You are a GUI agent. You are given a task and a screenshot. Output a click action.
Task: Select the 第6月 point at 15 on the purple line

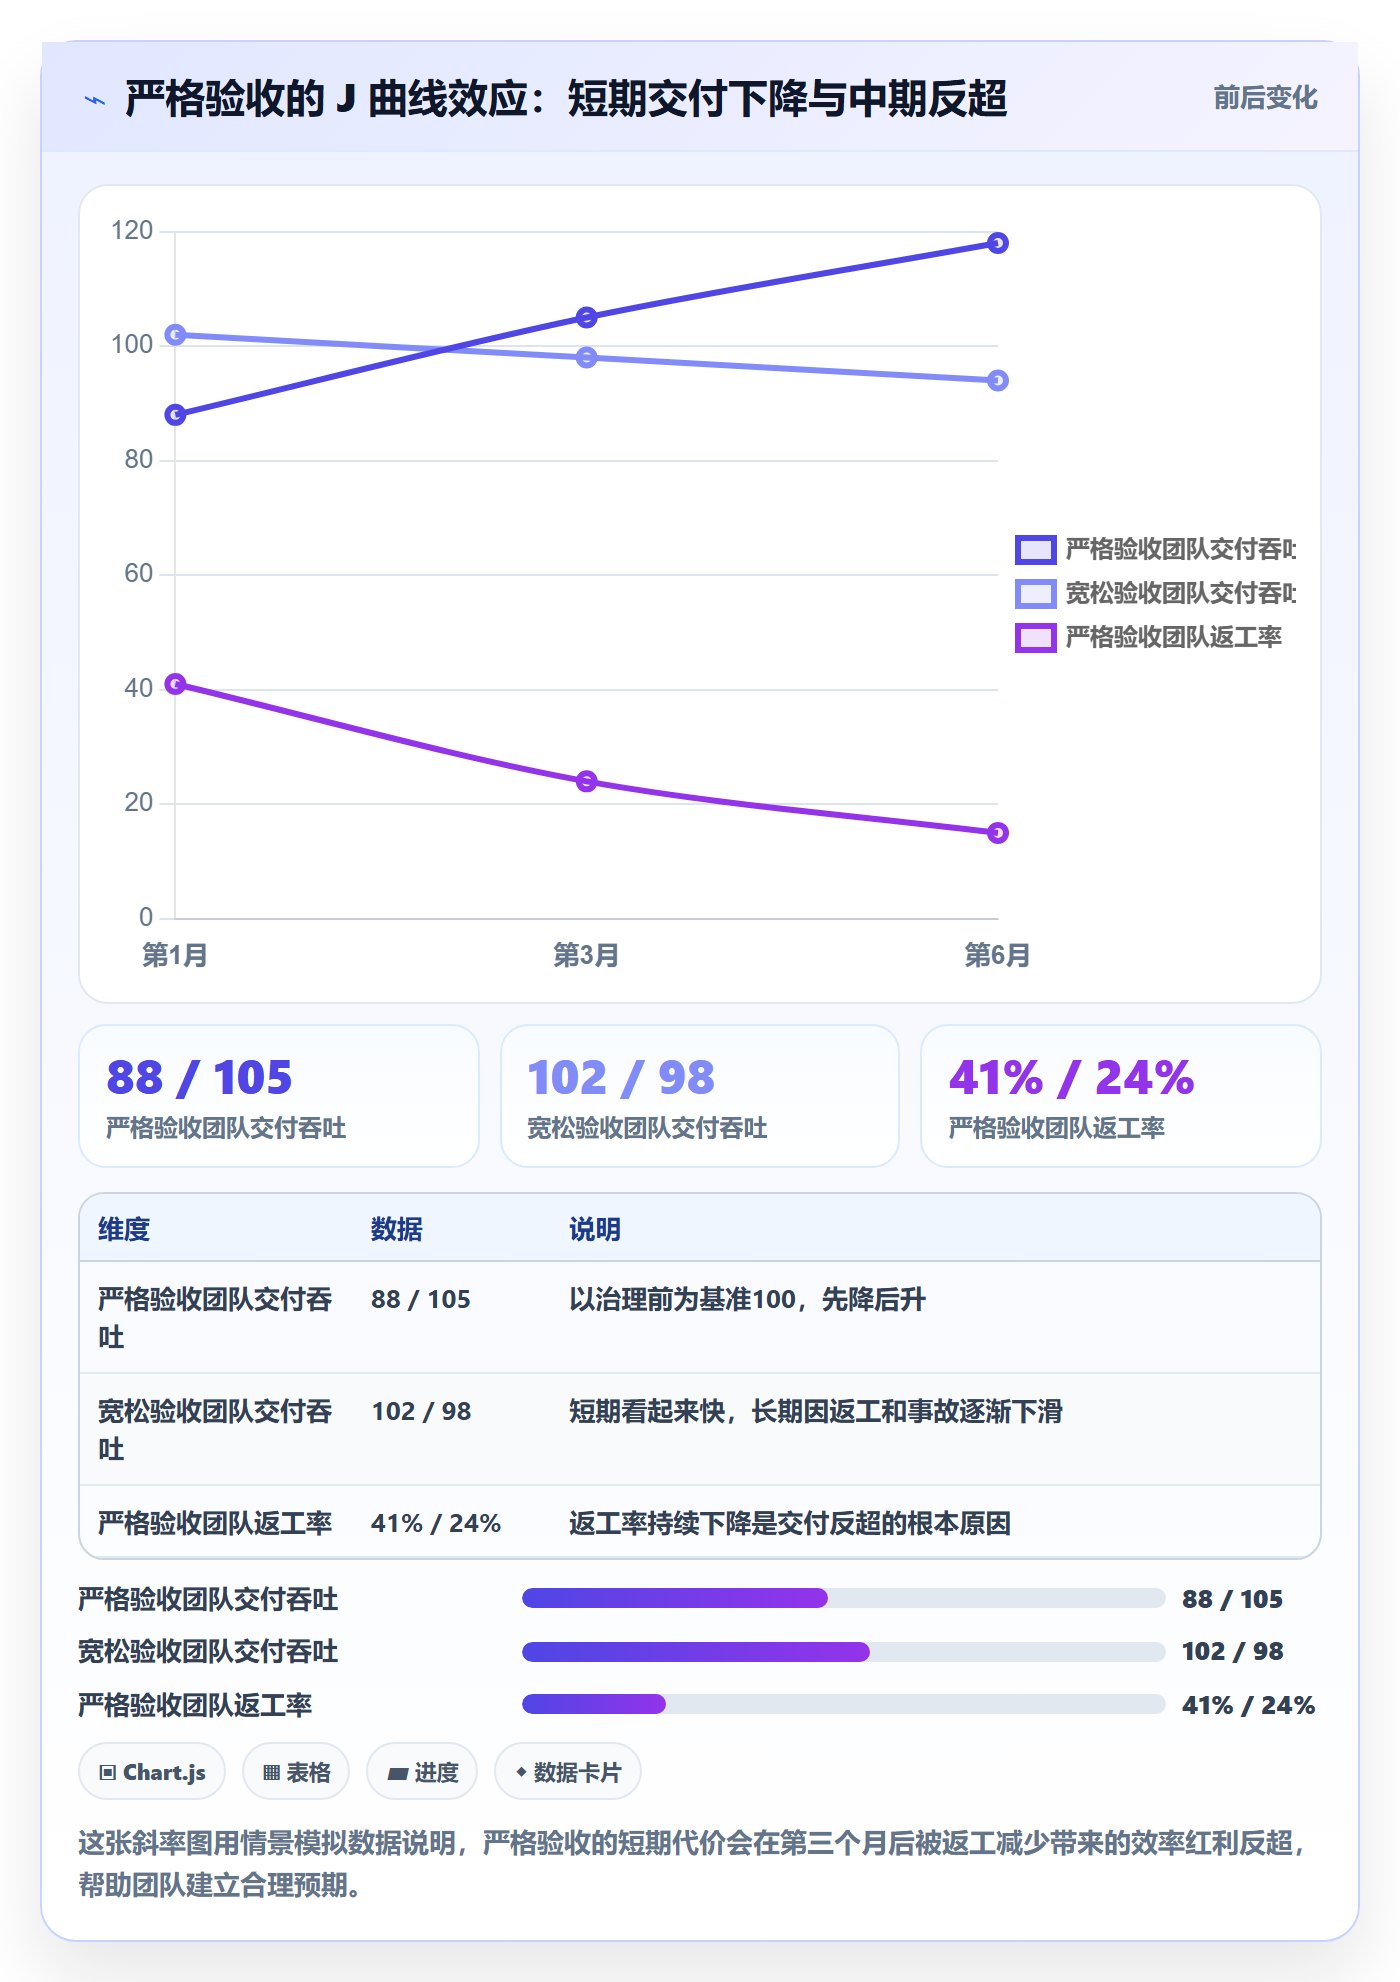pyautogui.click(x=997, y=832)
